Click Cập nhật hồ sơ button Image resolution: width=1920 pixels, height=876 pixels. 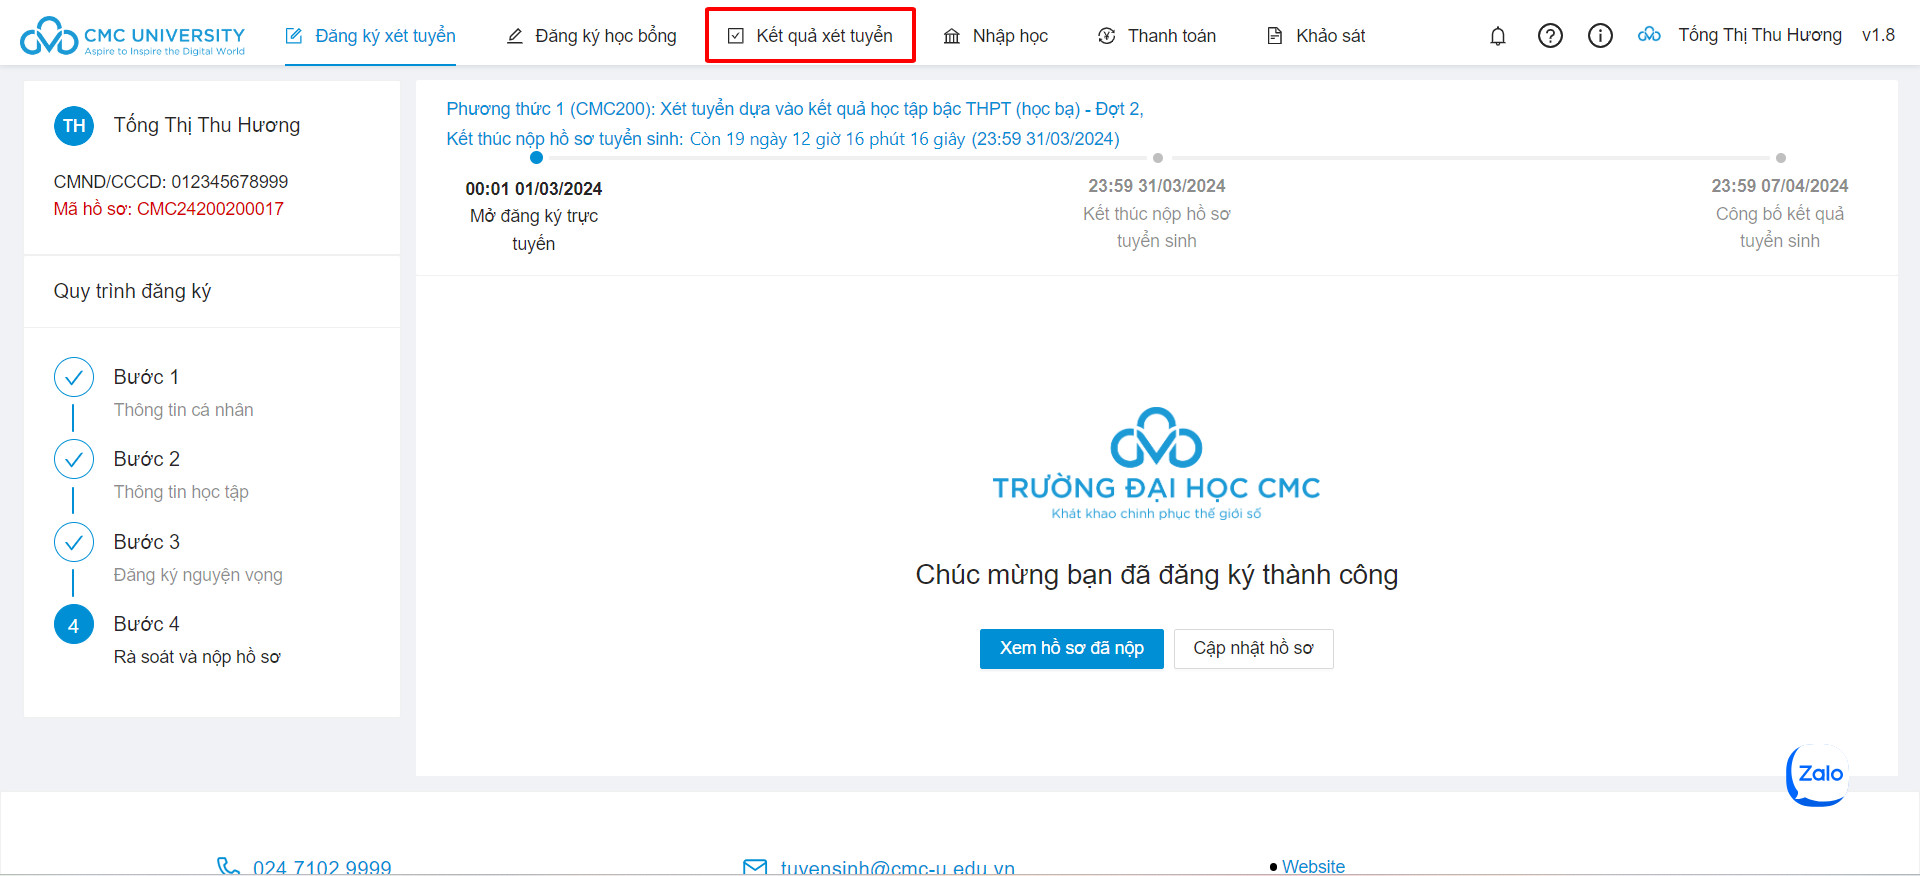point(1254,649)
